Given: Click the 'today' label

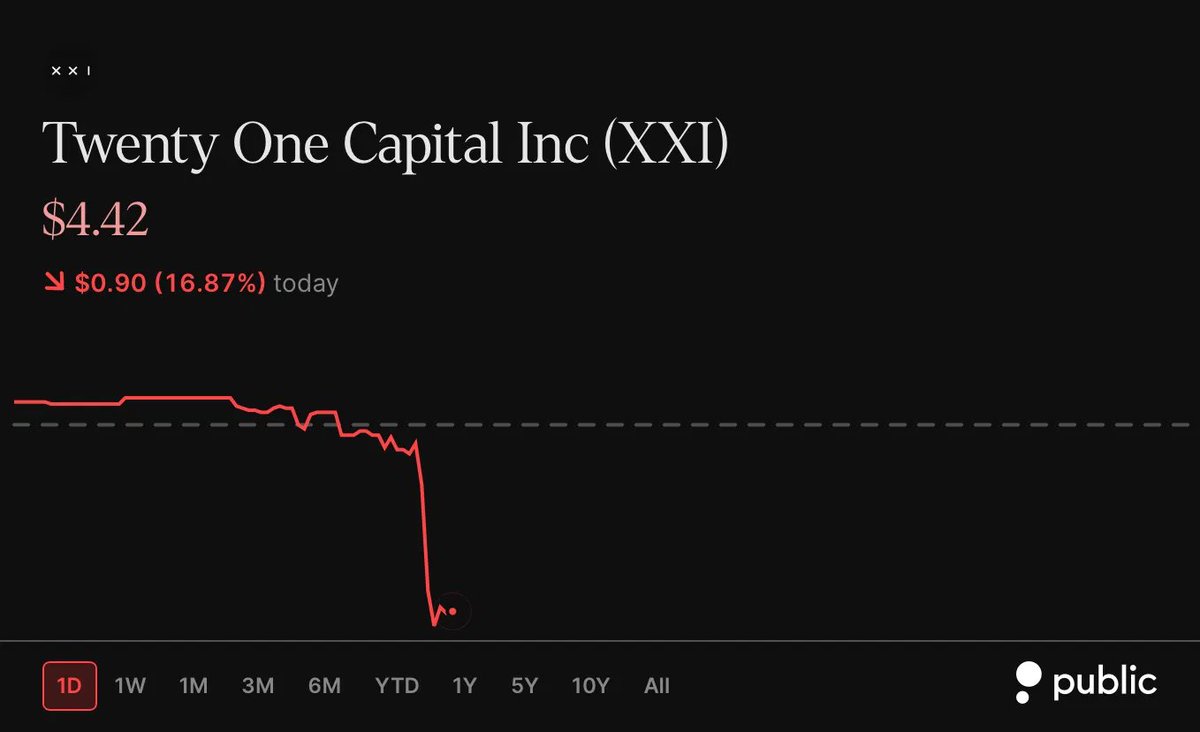Looking at the screenshot, I should (x=306, y=284).
